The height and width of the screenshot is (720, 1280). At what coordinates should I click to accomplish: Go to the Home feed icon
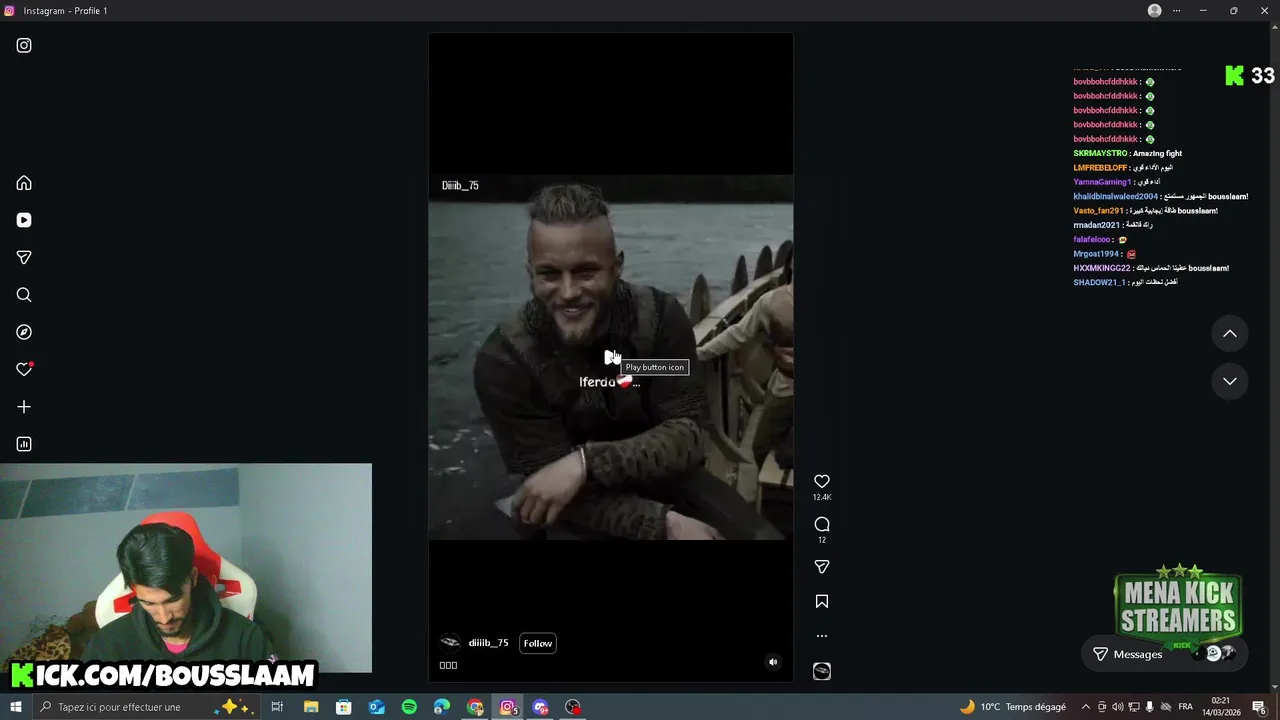pos(24,183)
